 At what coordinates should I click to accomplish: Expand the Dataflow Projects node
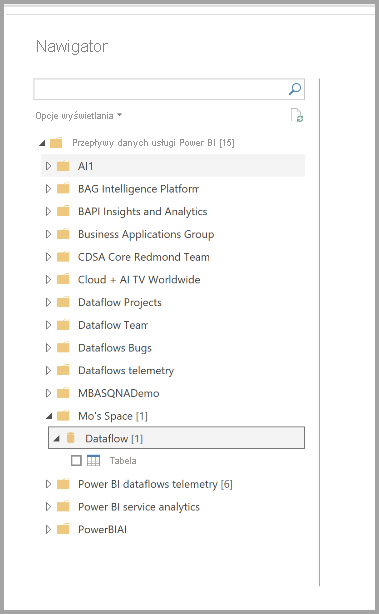tap(48, 302)
